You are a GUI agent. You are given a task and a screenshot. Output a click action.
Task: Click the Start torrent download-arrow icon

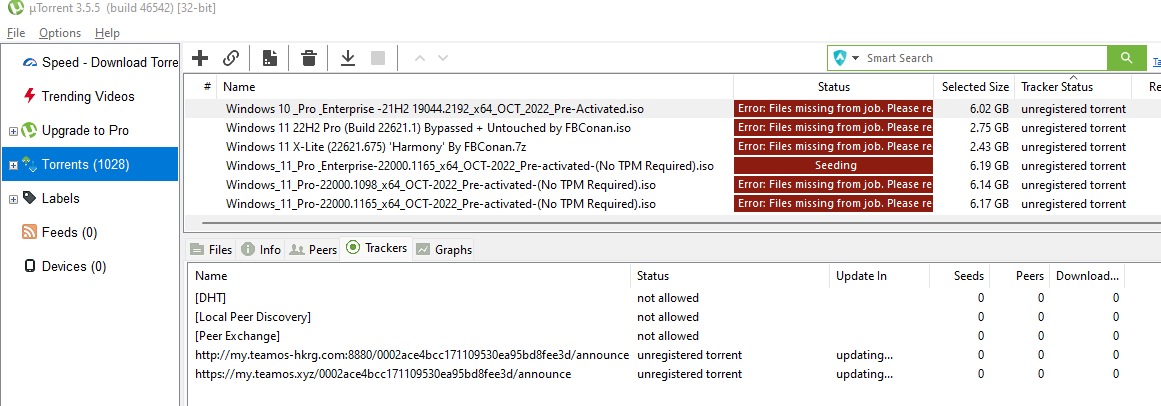pyautogui.click(x=348, y=58)
